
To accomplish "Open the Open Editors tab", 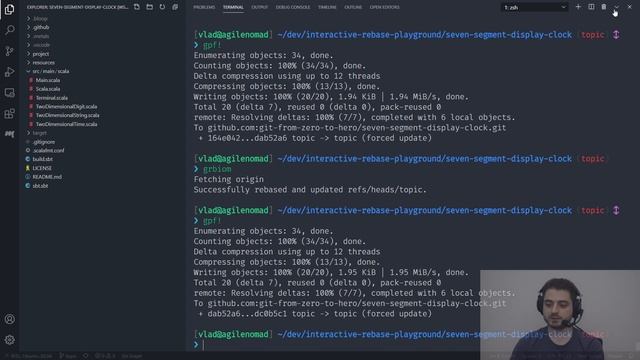I will (384, 7).
